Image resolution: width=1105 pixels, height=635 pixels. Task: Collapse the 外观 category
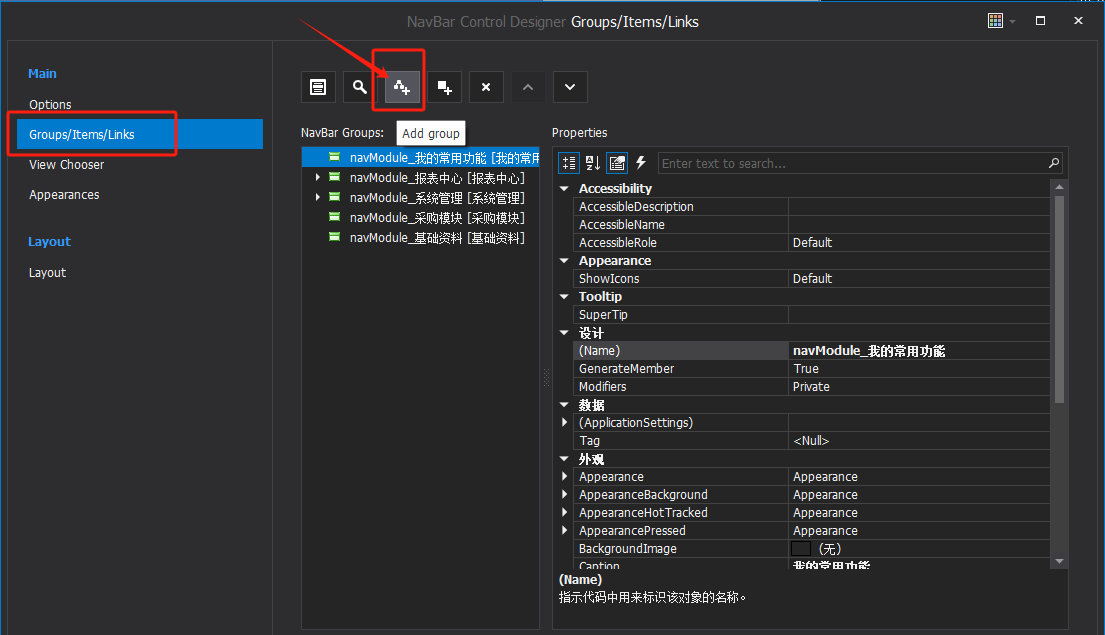point(564,458)
